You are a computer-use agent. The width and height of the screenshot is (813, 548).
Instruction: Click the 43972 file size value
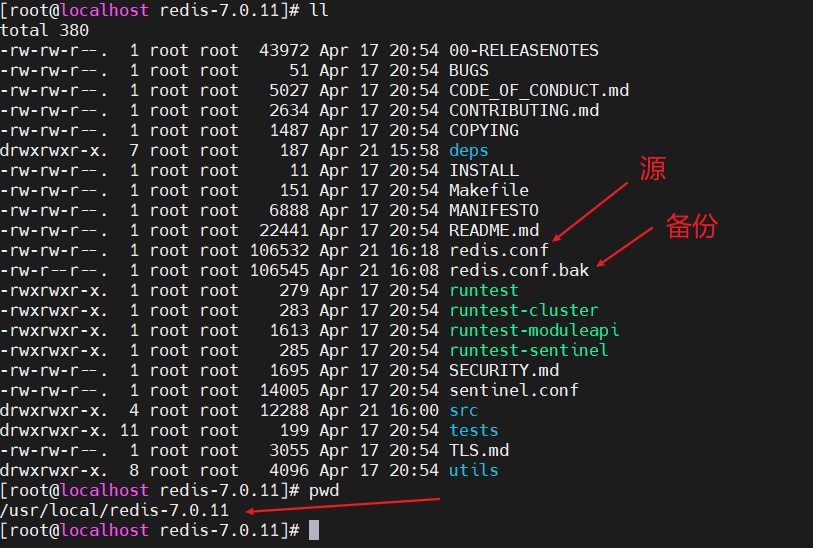[284, 50]
